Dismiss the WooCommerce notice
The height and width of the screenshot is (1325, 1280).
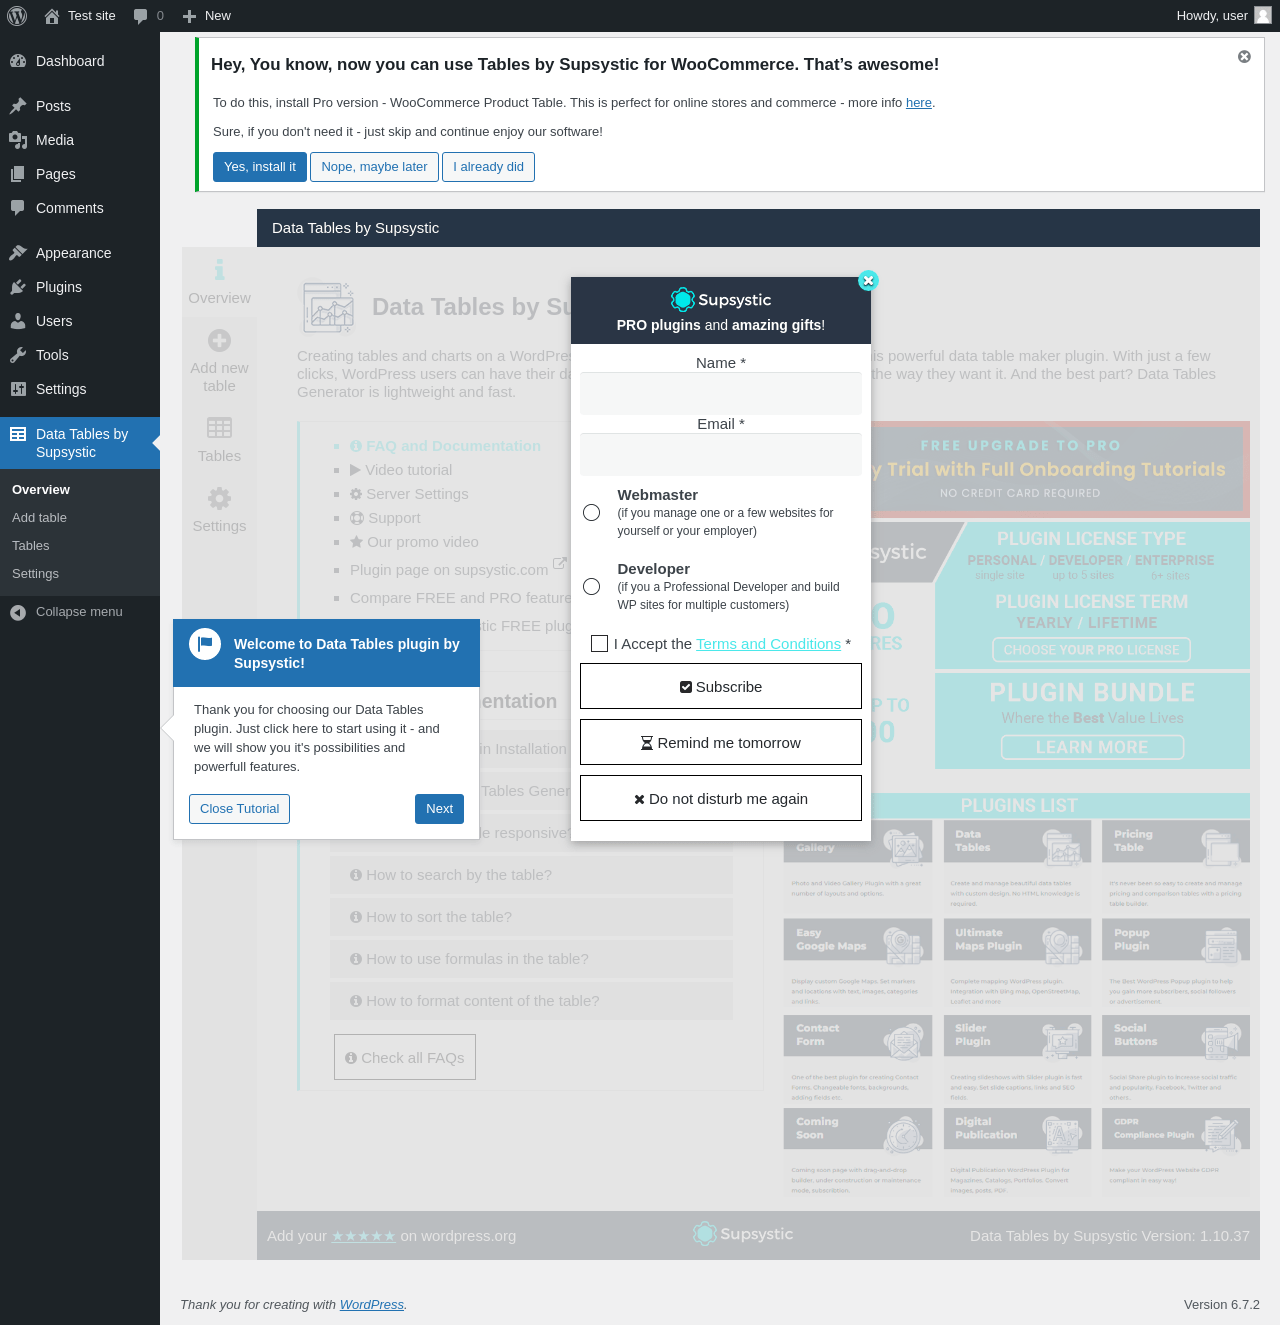click(x=1244, y=57)
